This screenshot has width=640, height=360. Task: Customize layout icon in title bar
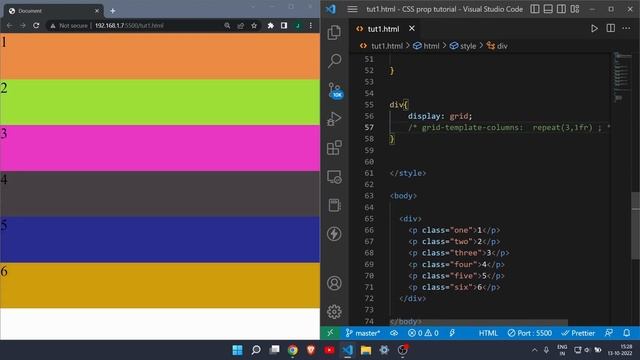[575, 9]
